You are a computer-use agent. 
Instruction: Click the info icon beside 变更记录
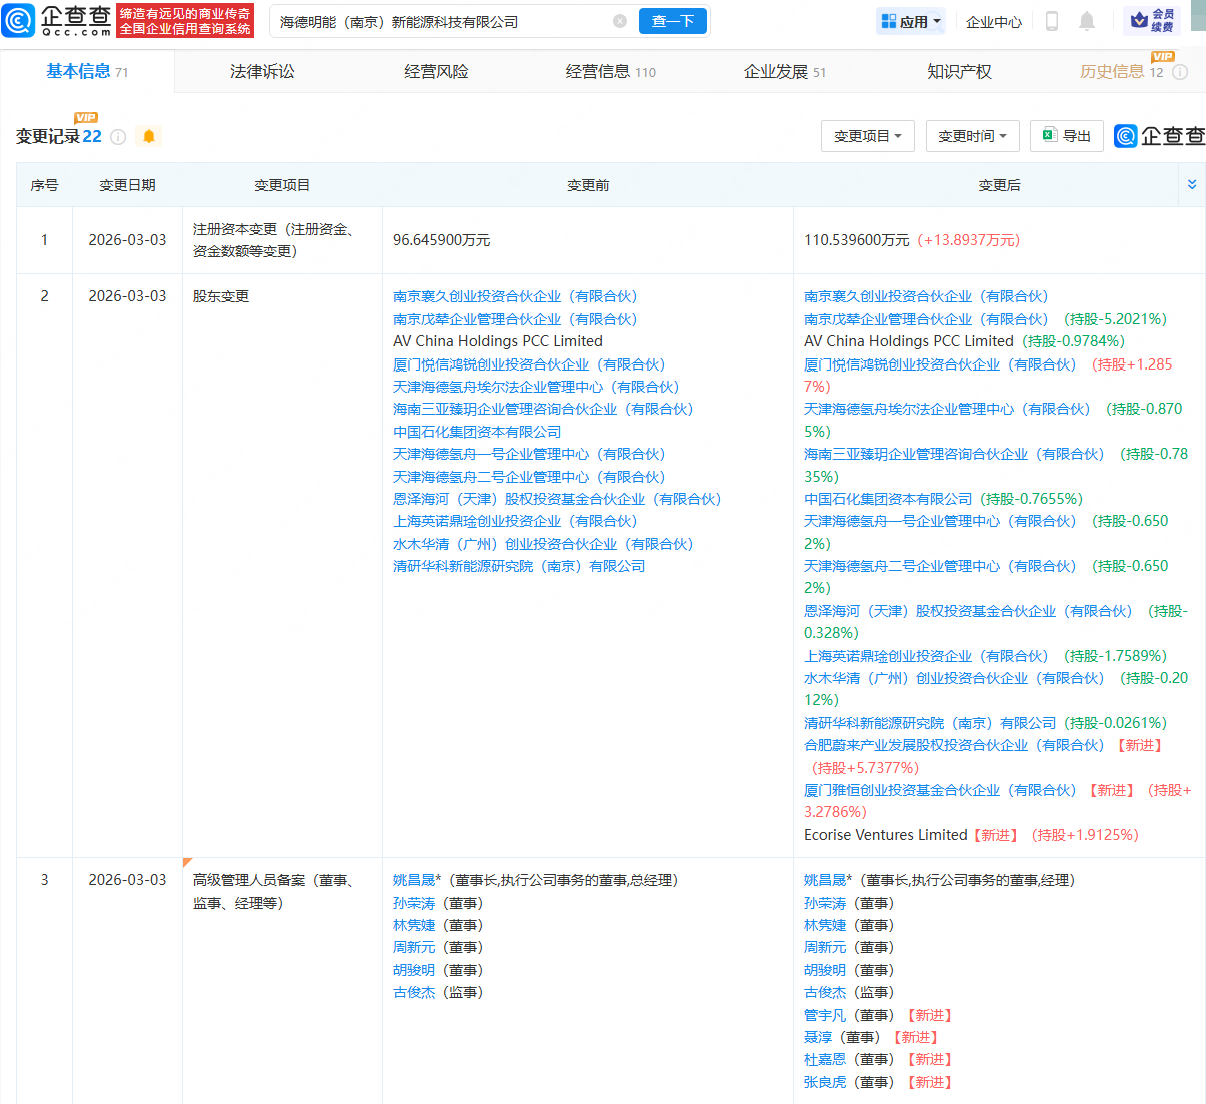click(117, 137)
